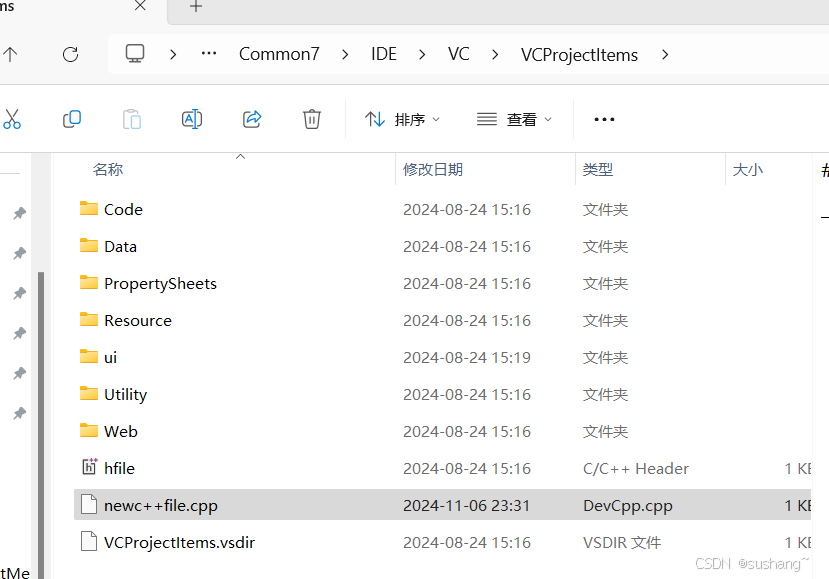Click the Up arrow navigation button

[10, 54]
